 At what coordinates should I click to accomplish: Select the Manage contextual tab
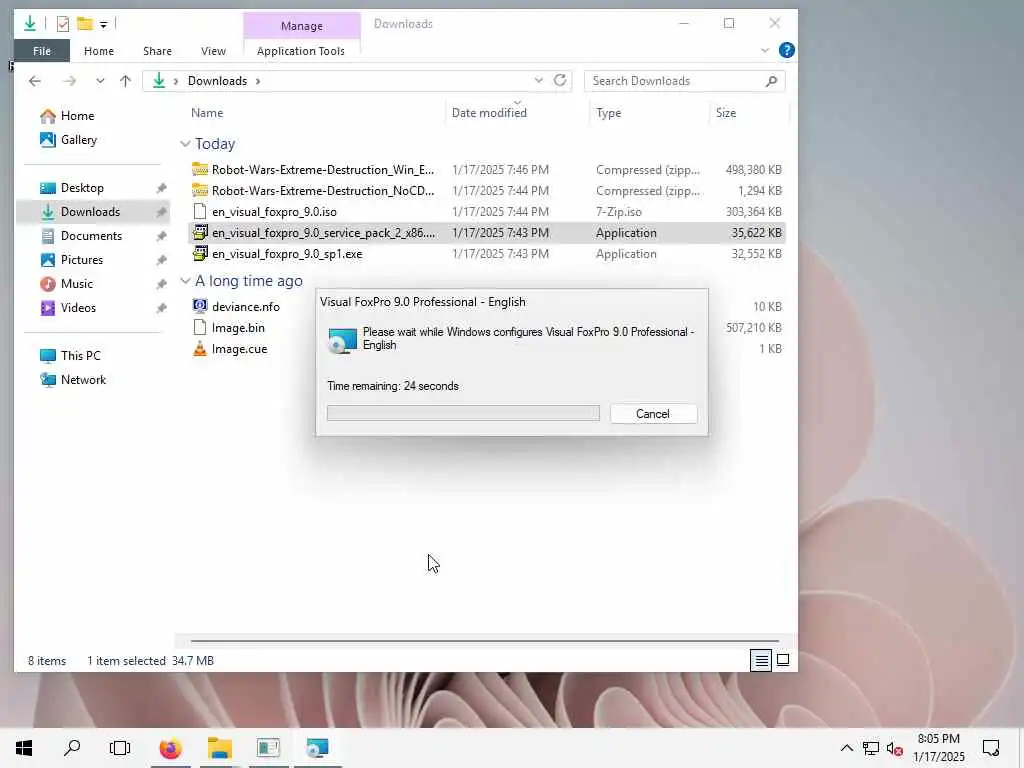pyautogui.click(x=302, y=25)
